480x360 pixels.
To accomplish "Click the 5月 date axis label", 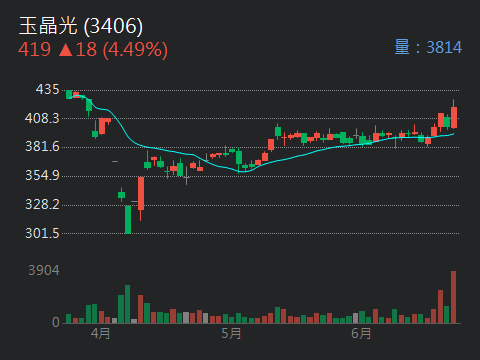I will pyautogui.click(x=231, y=333).
